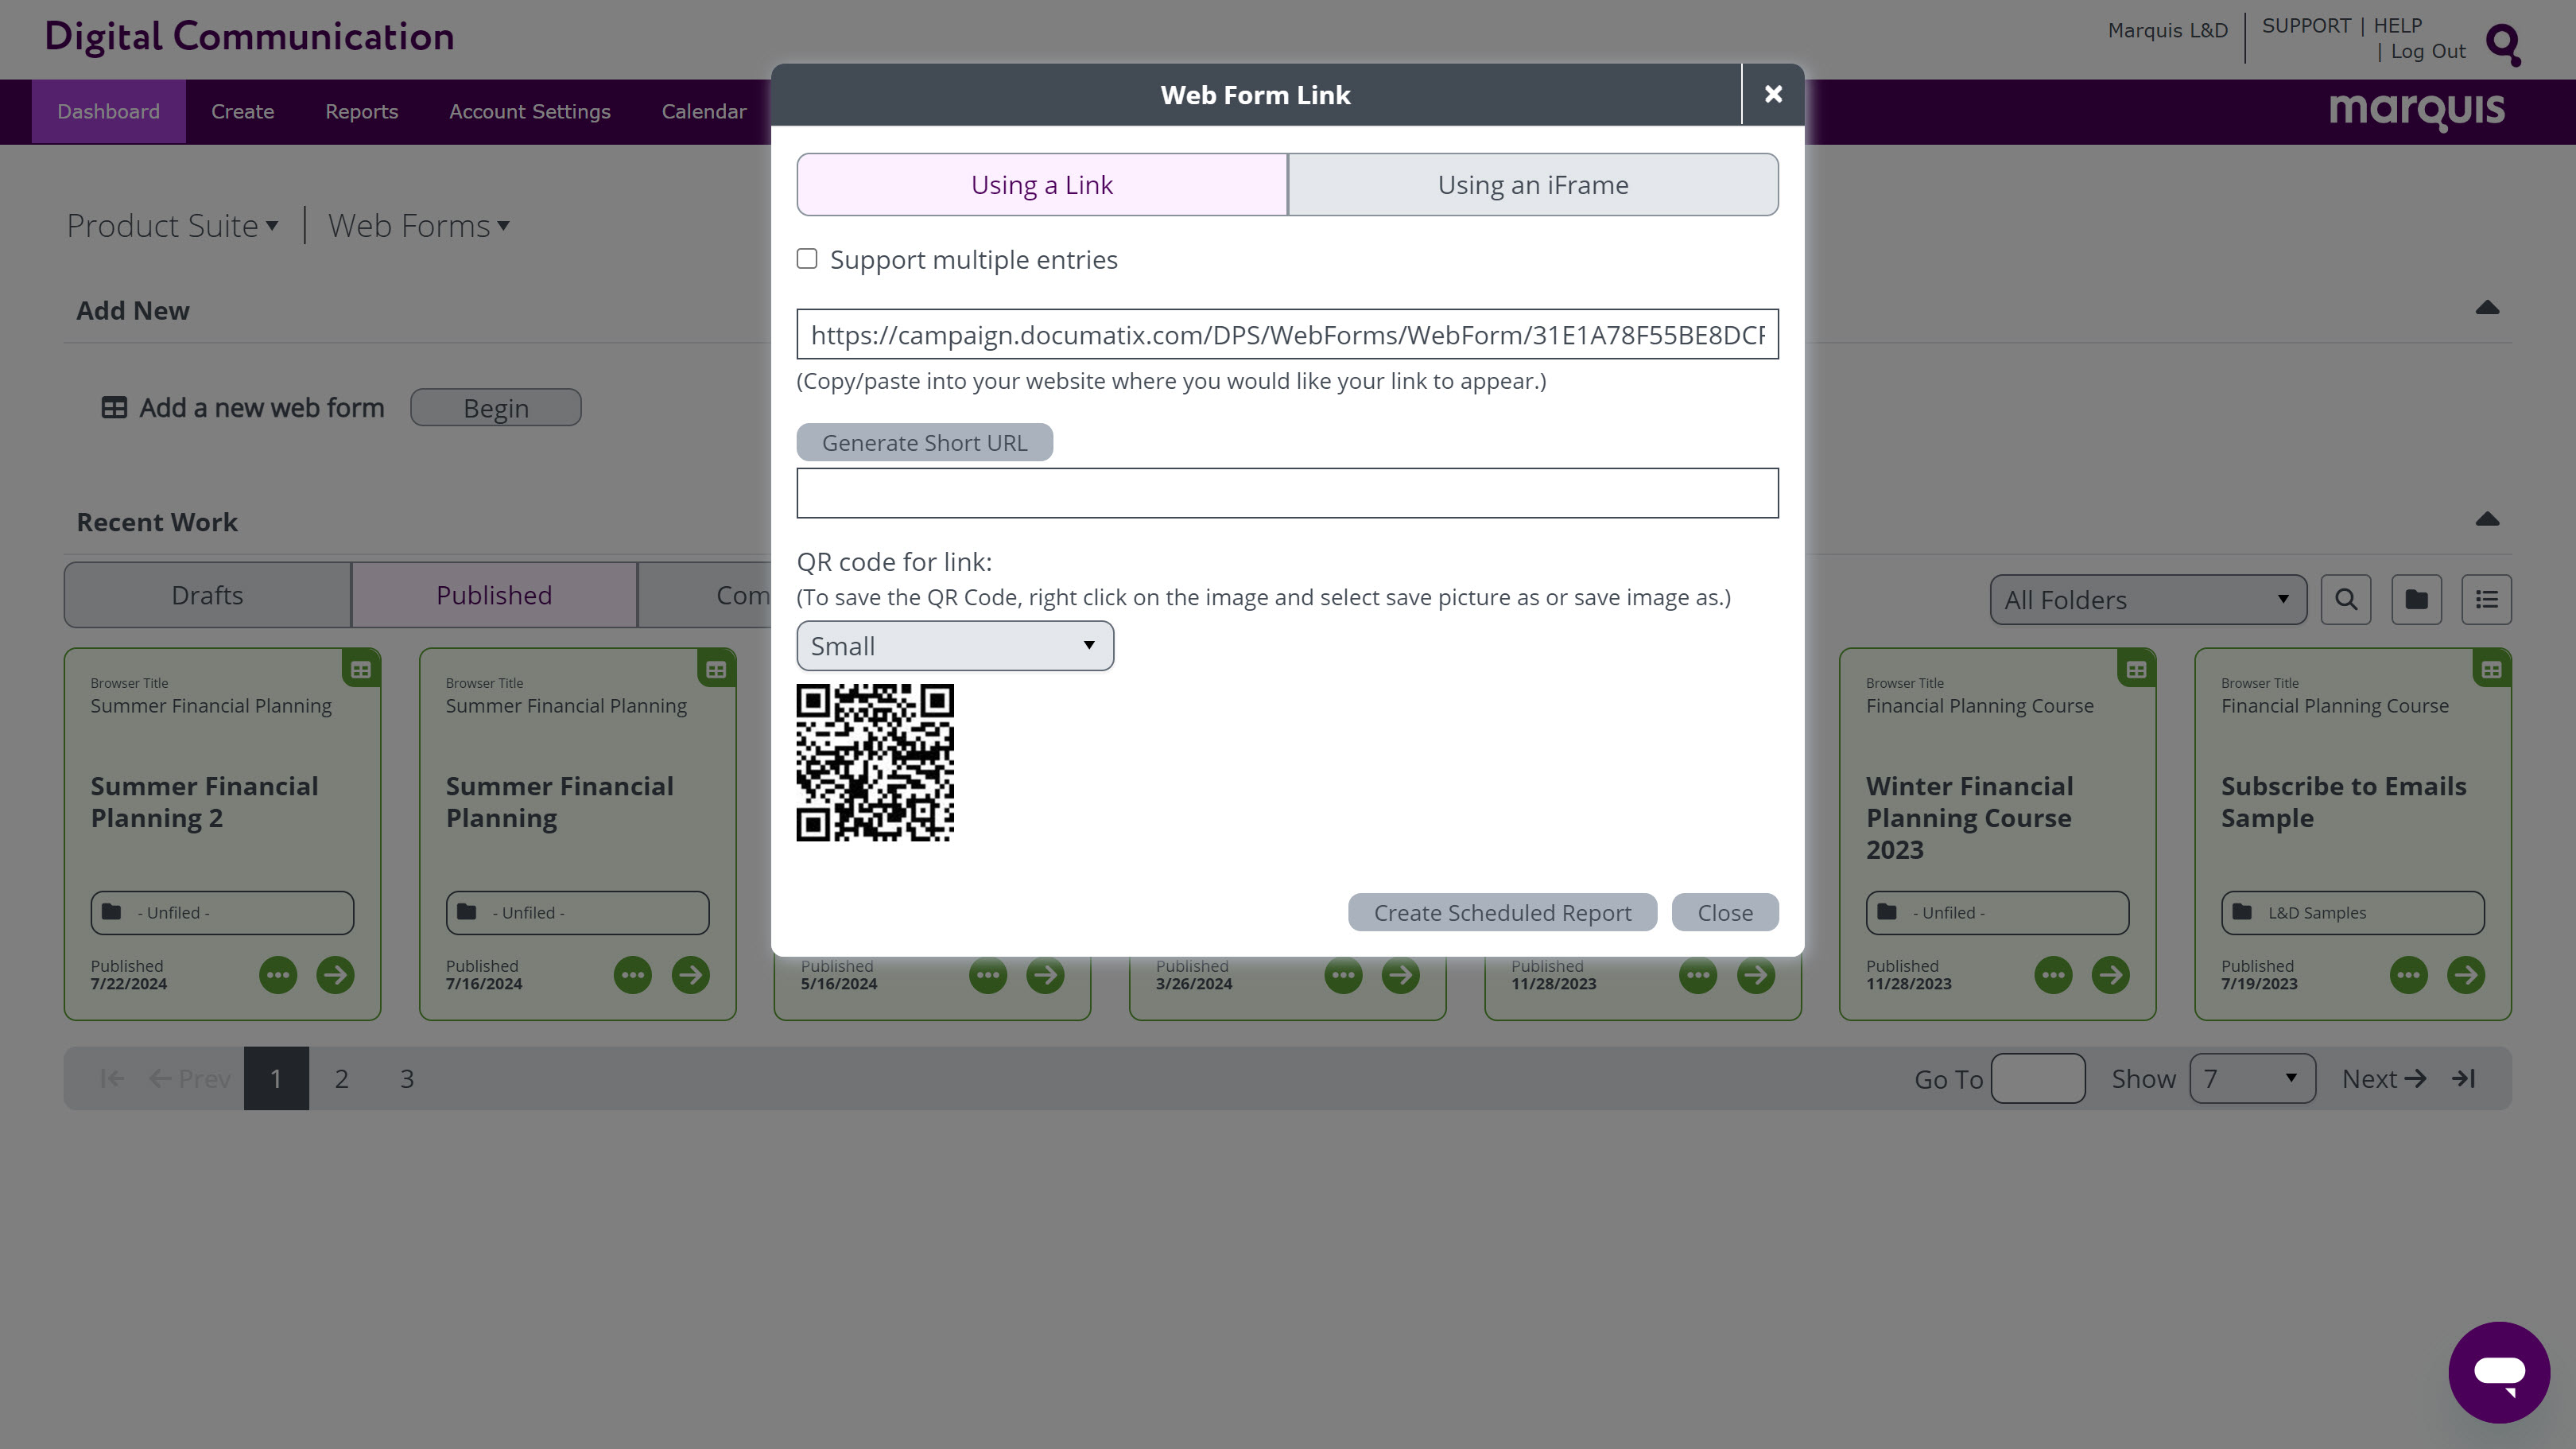Click web form icon on Summer Financial Planning 2 card

click(x=361, y=669)
